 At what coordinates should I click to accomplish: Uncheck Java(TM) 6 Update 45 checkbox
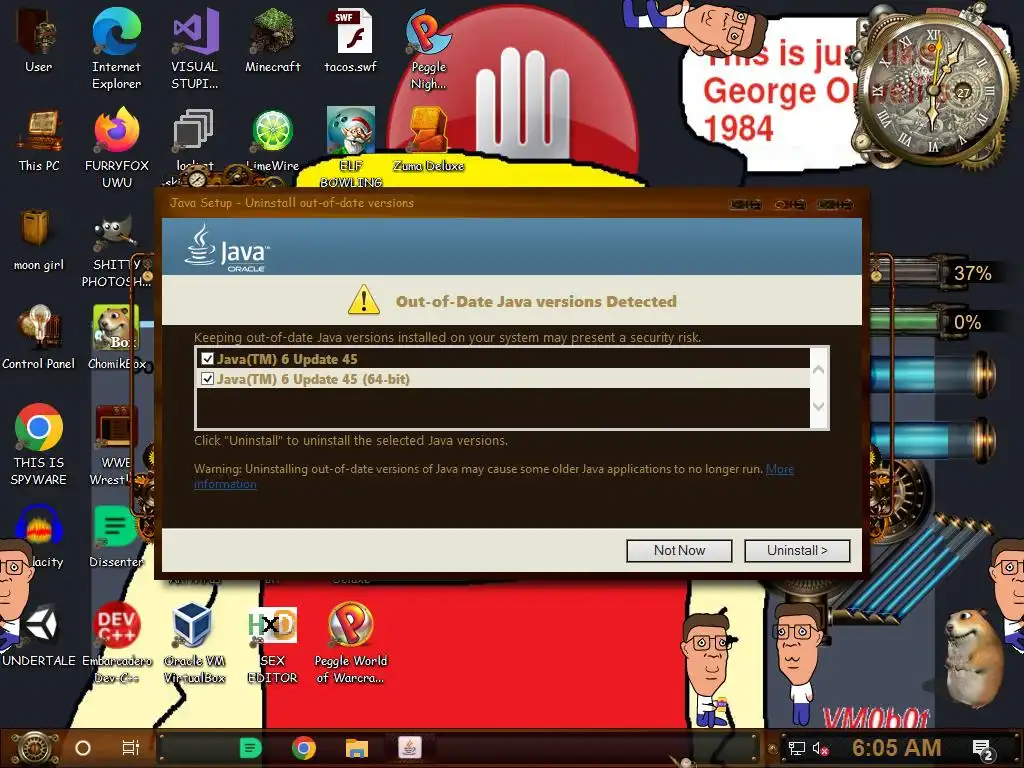(208, 359)
